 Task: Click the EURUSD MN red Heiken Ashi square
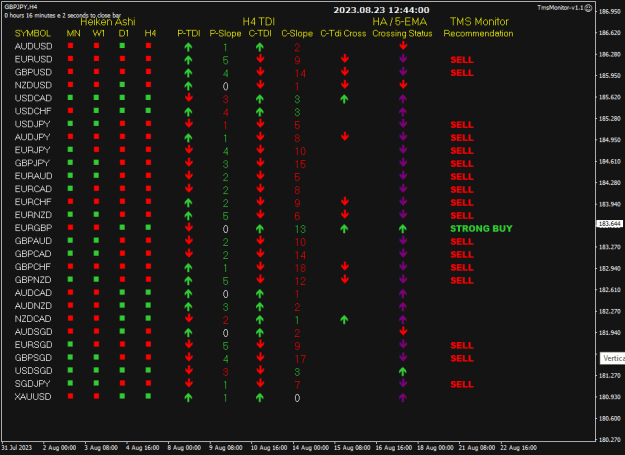click(71, 59)
